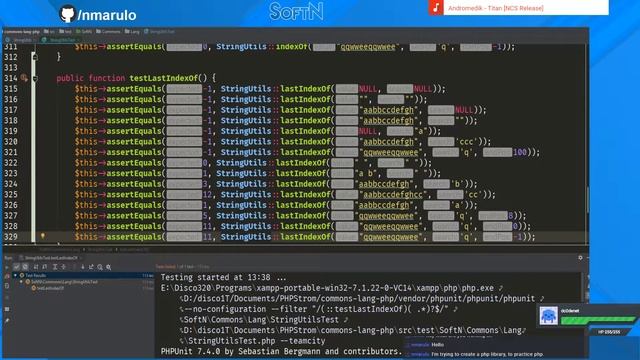640x360 pixels.
Task: Click the blue avatar in the stream overlay
Action: [548, 316]
